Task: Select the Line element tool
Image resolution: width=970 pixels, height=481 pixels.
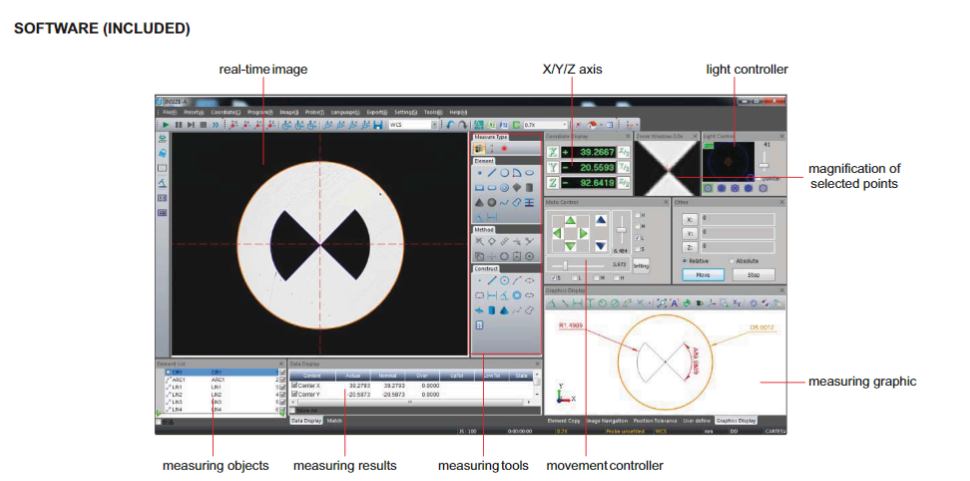Action: click(x=492, y=173)
